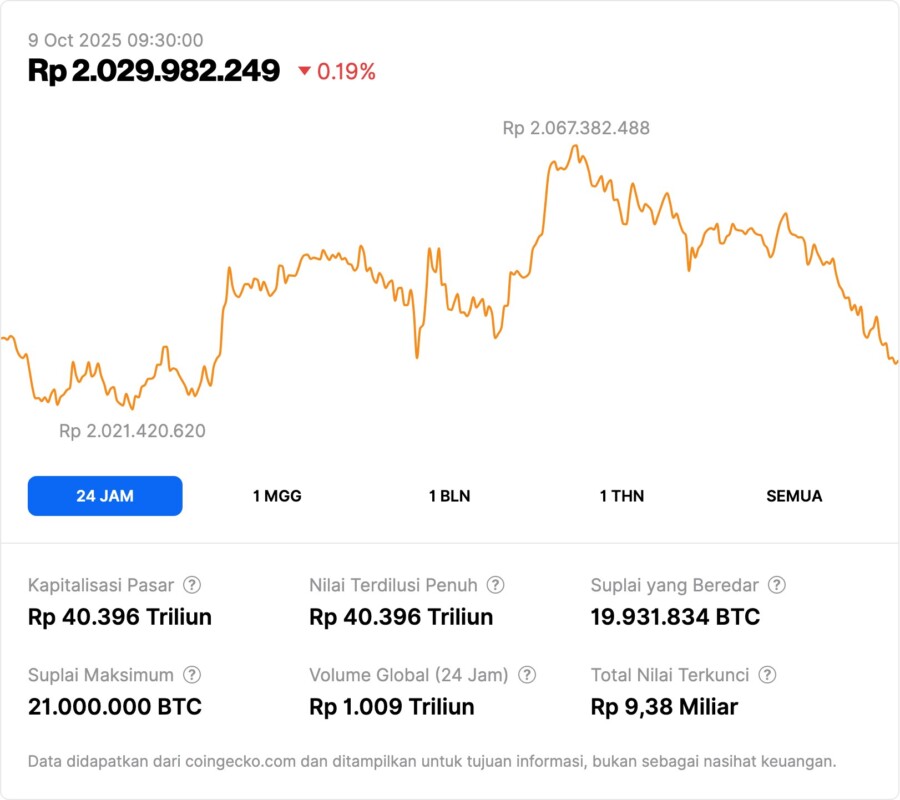Select the 24 JAM time range
The width and height of the screenshot is (900, 800).
(105, 496)
